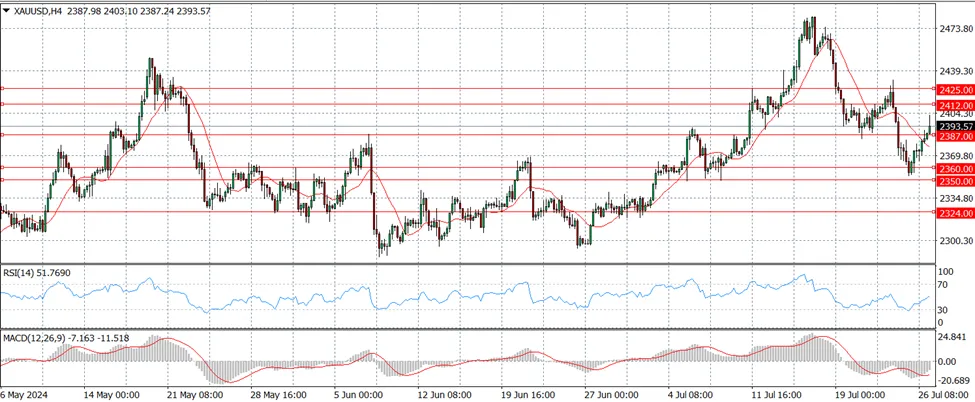This screenshot has width=975, height=402.
Task: Click the 2387.00 line's left anchor square
Action: (x=2, y=134)
